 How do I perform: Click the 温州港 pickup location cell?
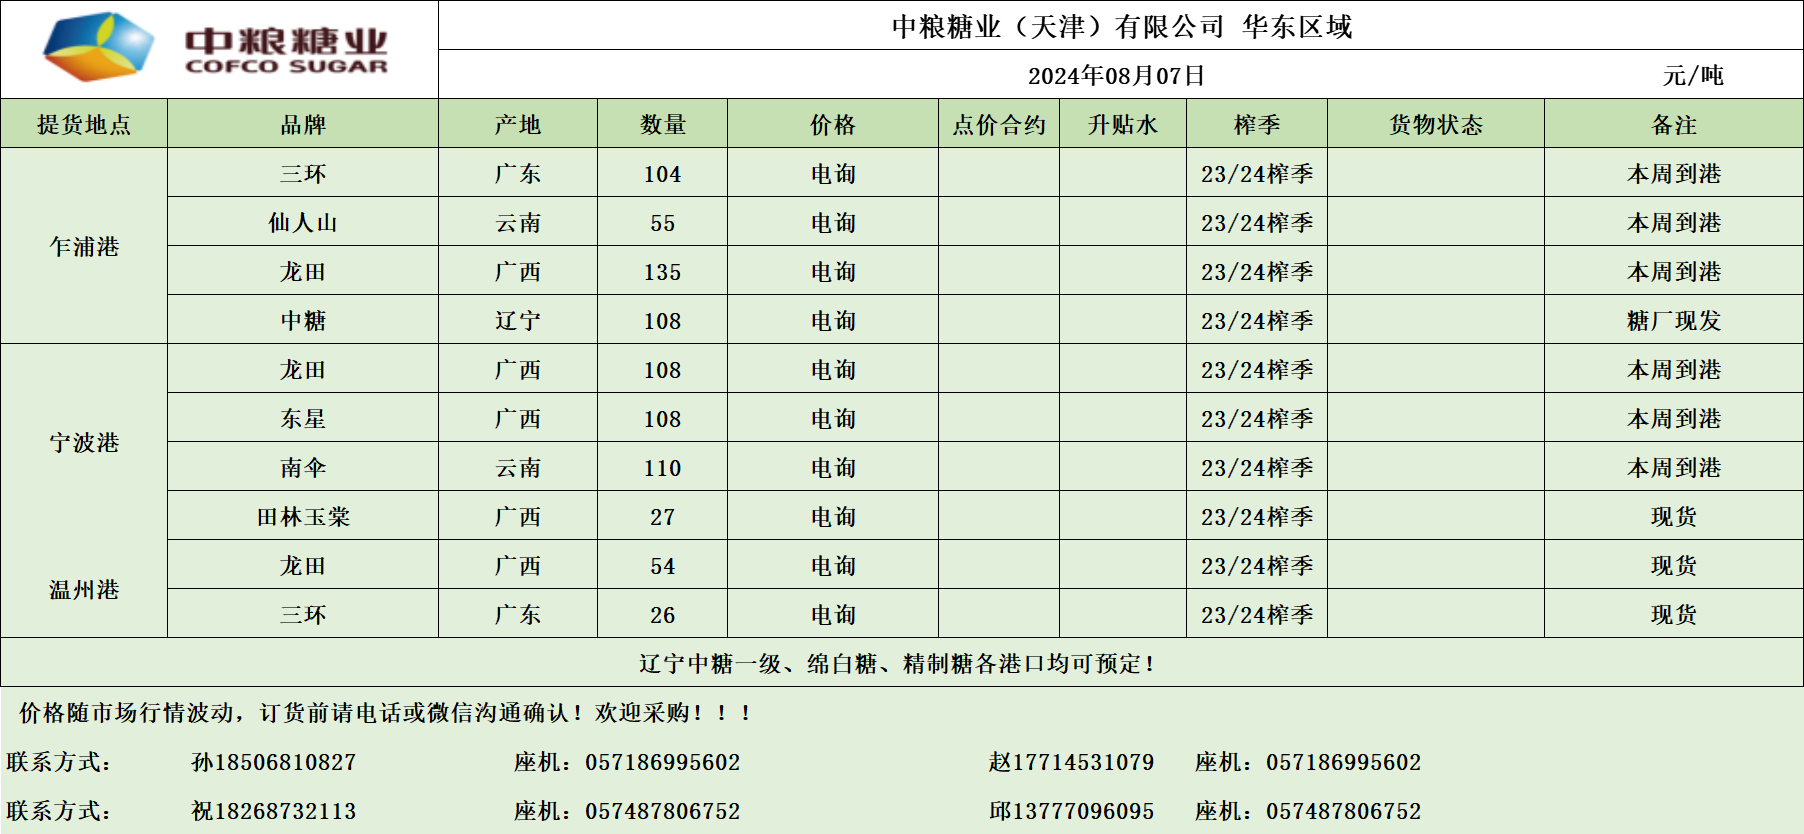point(84,590)
